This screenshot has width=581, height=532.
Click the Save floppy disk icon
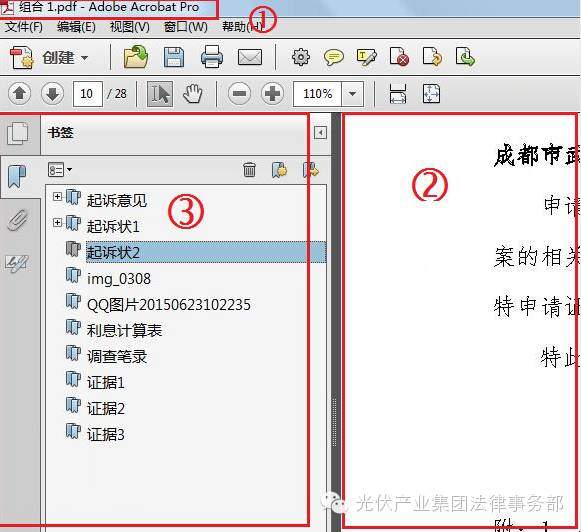(x=174, y=57)
